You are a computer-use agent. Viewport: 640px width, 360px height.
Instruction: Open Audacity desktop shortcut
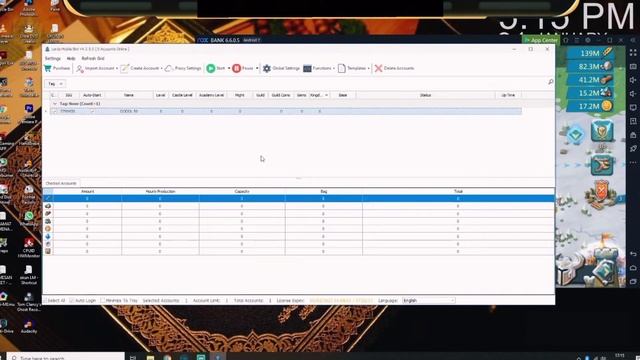pos(29,327)
